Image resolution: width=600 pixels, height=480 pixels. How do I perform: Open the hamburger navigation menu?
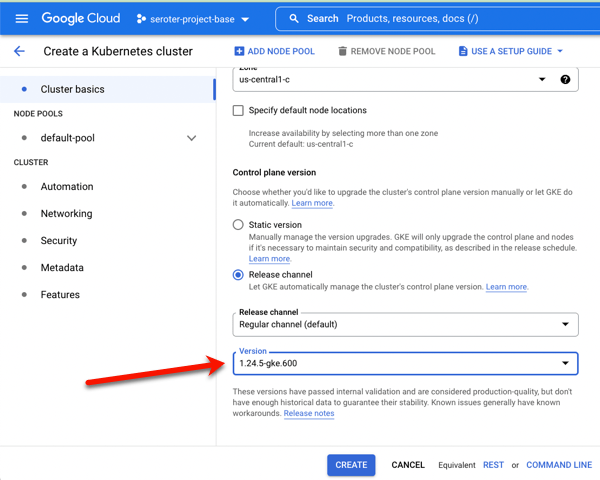pos(21,18)
